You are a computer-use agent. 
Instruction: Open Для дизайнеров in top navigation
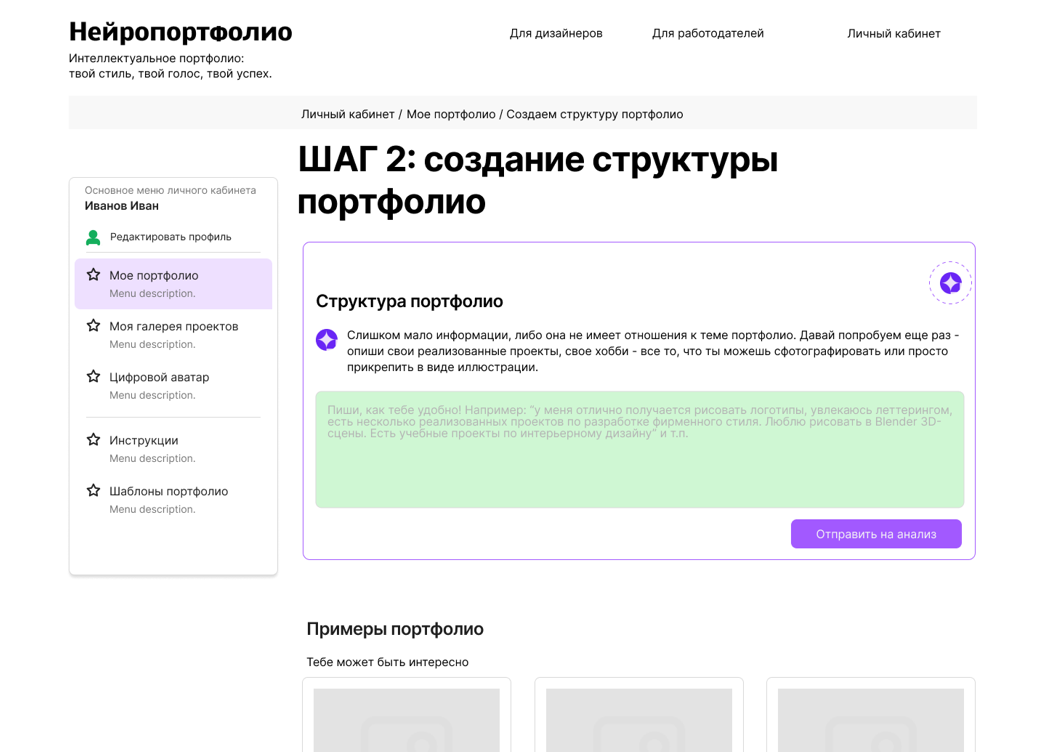coord(556,33)
